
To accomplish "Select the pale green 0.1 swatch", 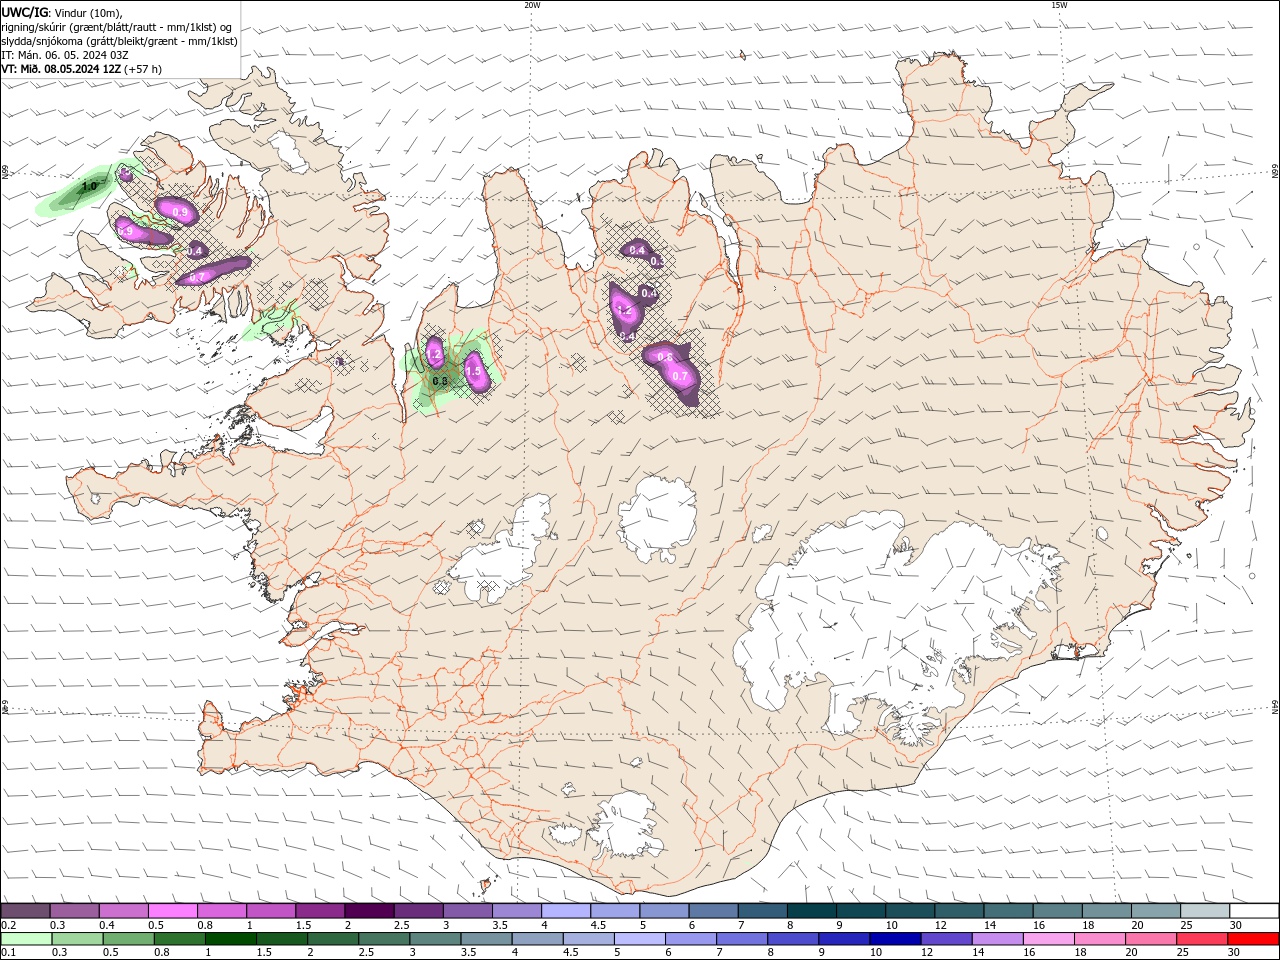I will pos(26,938).
